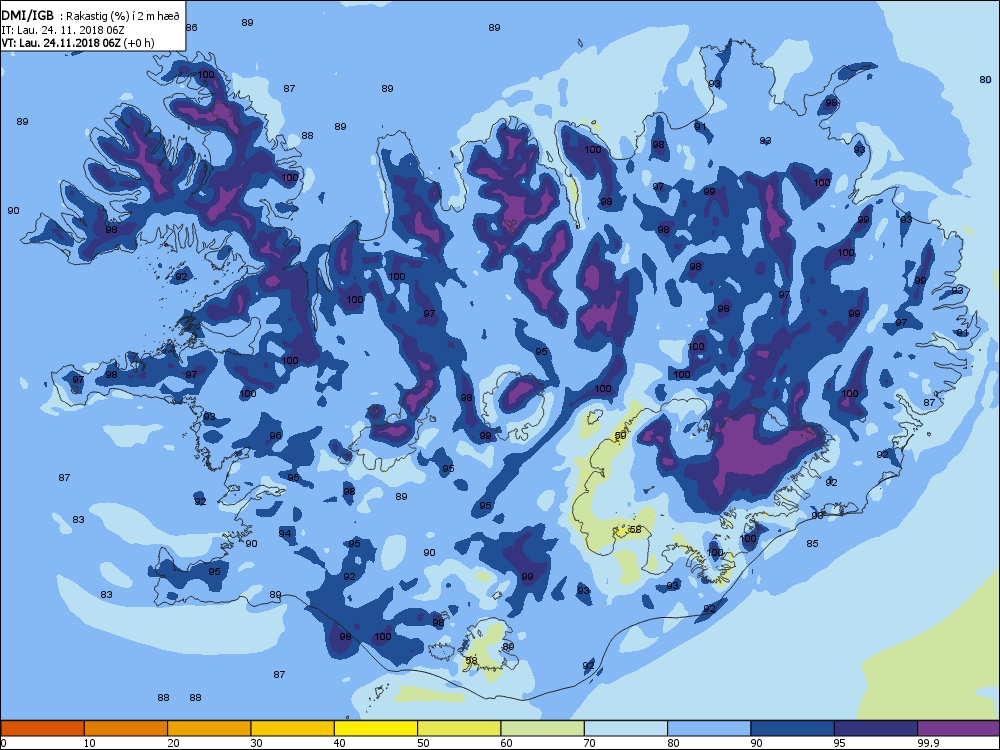Click the legend scale label '10'
Viewport: 1000px width, 750px height.
click(89, 743)
